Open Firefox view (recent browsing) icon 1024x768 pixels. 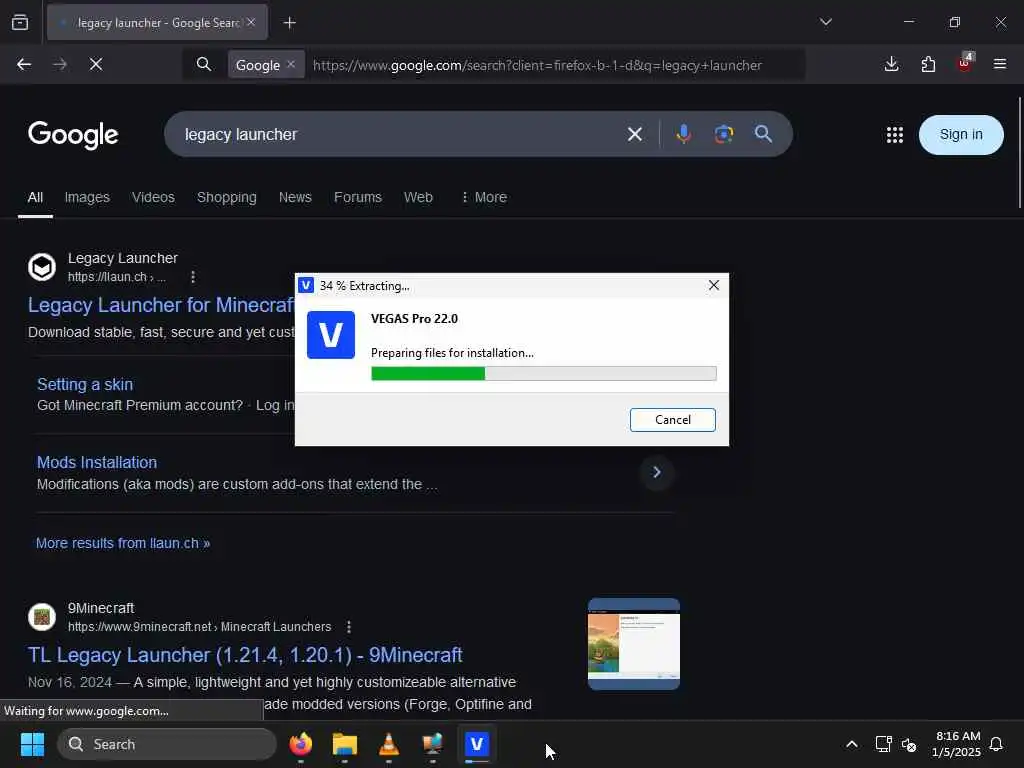click(x=20, y=22)
